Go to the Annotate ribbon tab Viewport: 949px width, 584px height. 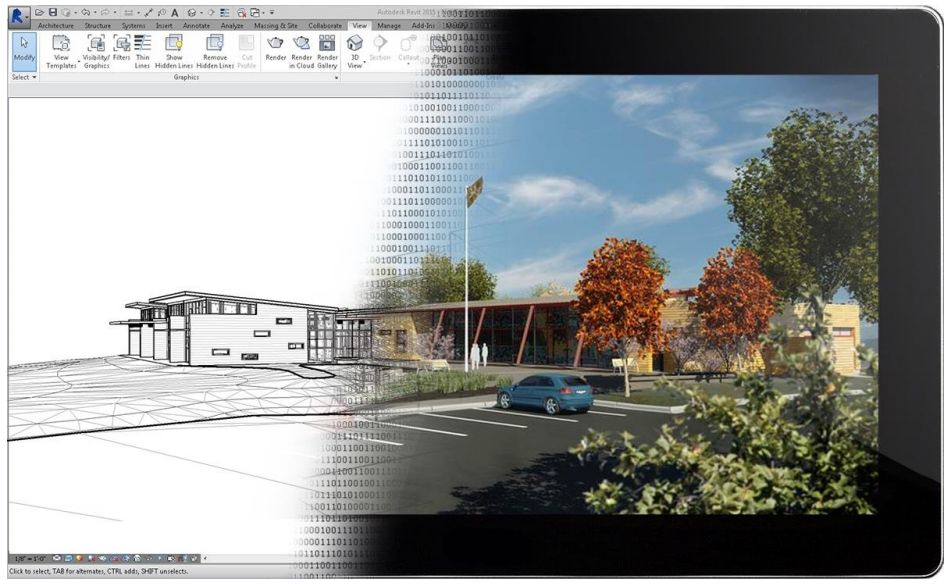pos(196,26)
